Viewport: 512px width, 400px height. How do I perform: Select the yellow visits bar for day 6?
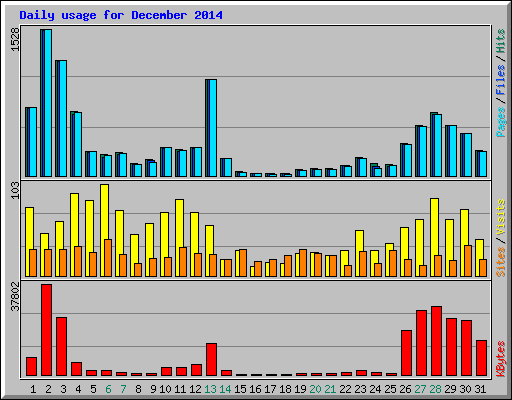click(x=104, y=231)
